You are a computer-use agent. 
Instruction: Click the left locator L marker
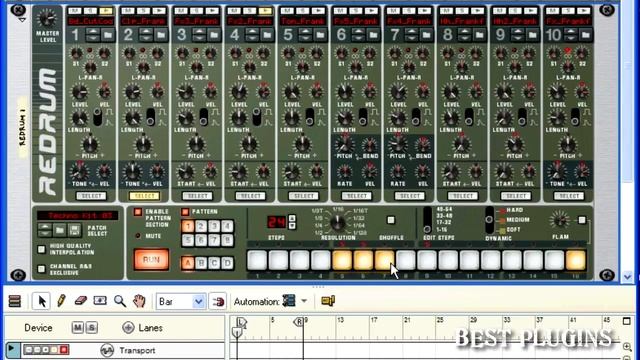pos(241,322)
